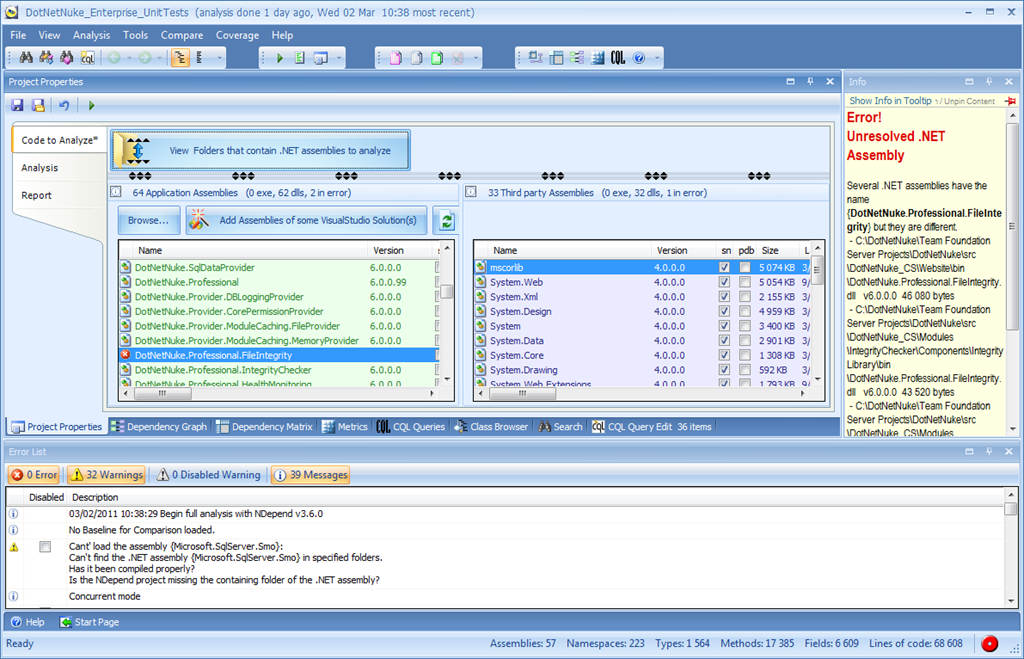Toggle the 39 Messages filter
The height and width of the screenshot is (659, 1024).
(311, 475)
